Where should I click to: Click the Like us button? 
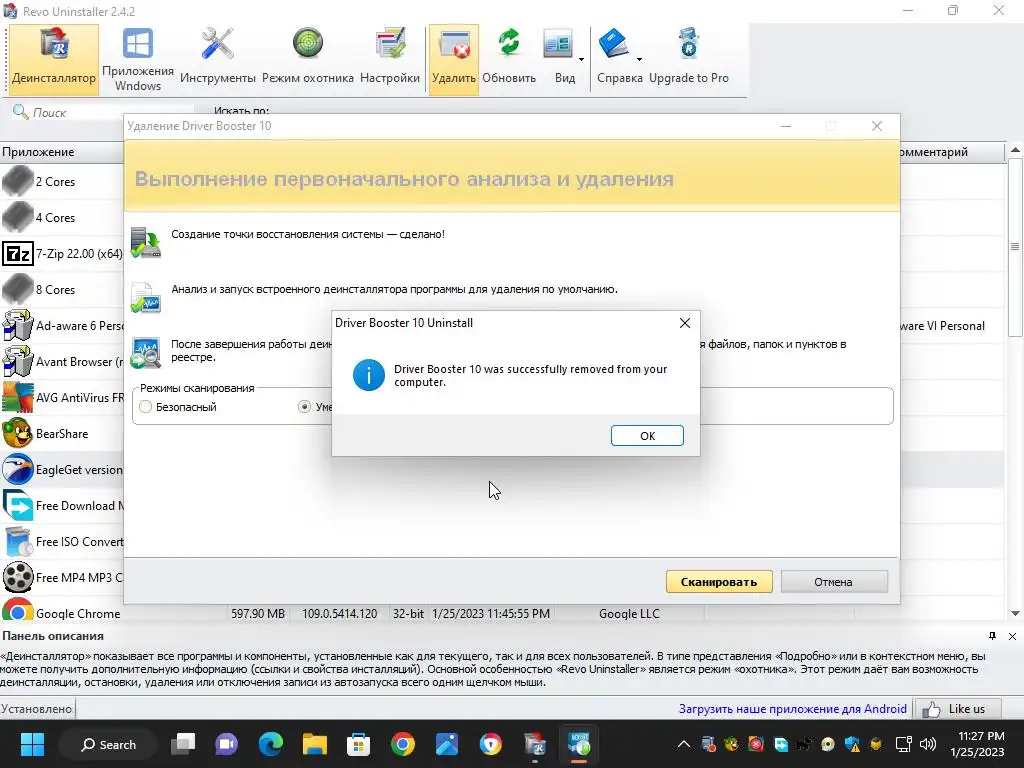[x=959, y=709]
